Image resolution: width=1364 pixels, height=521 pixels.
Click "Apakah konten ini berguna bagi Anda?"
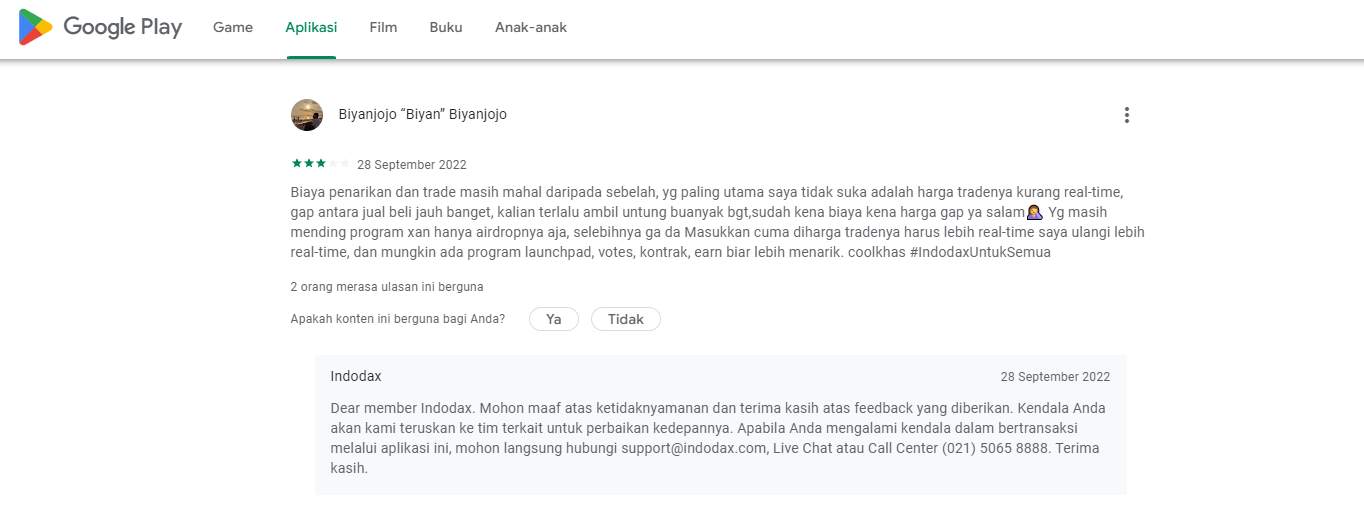point(398,319)
